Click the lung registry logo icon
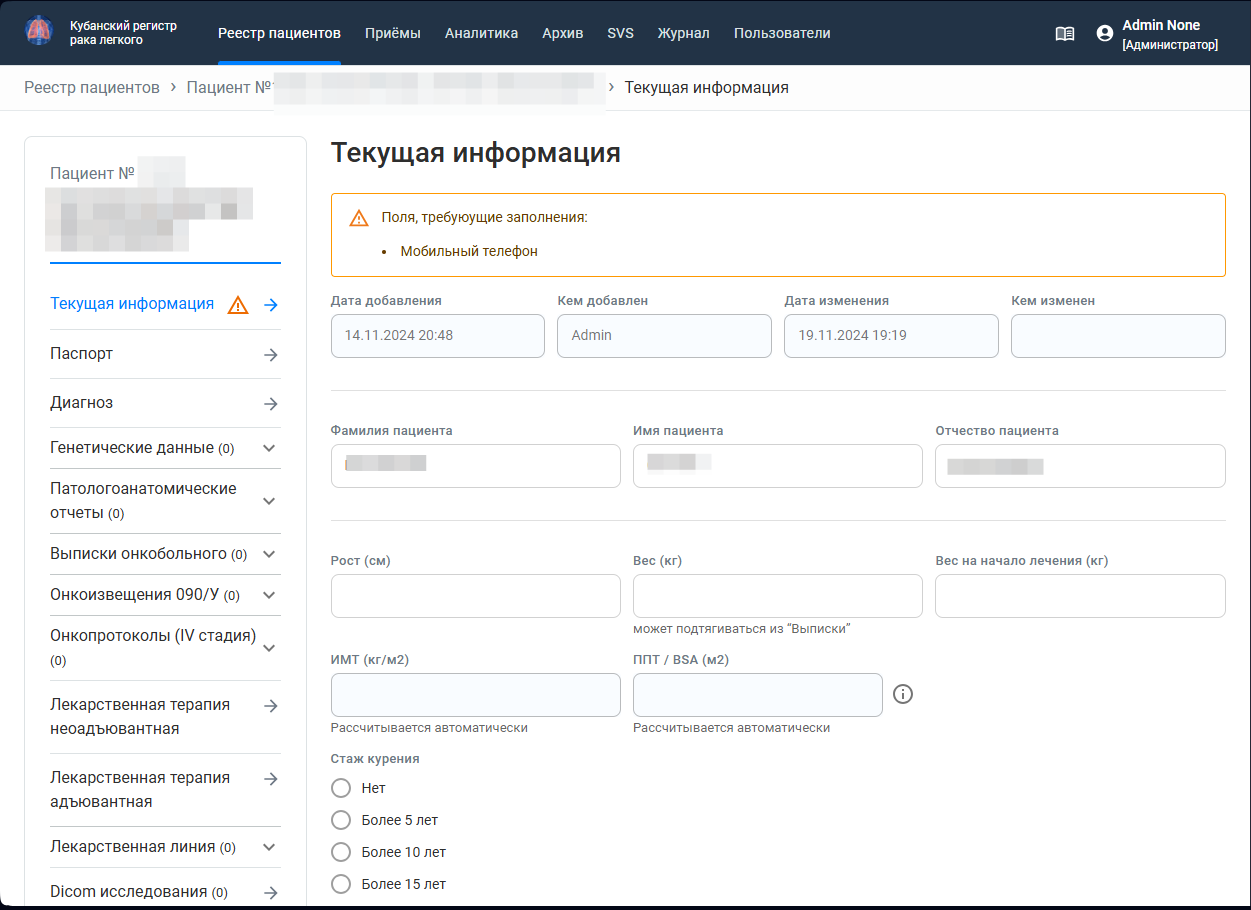This screenshot has height=910, width=1251. click(39, 31)
